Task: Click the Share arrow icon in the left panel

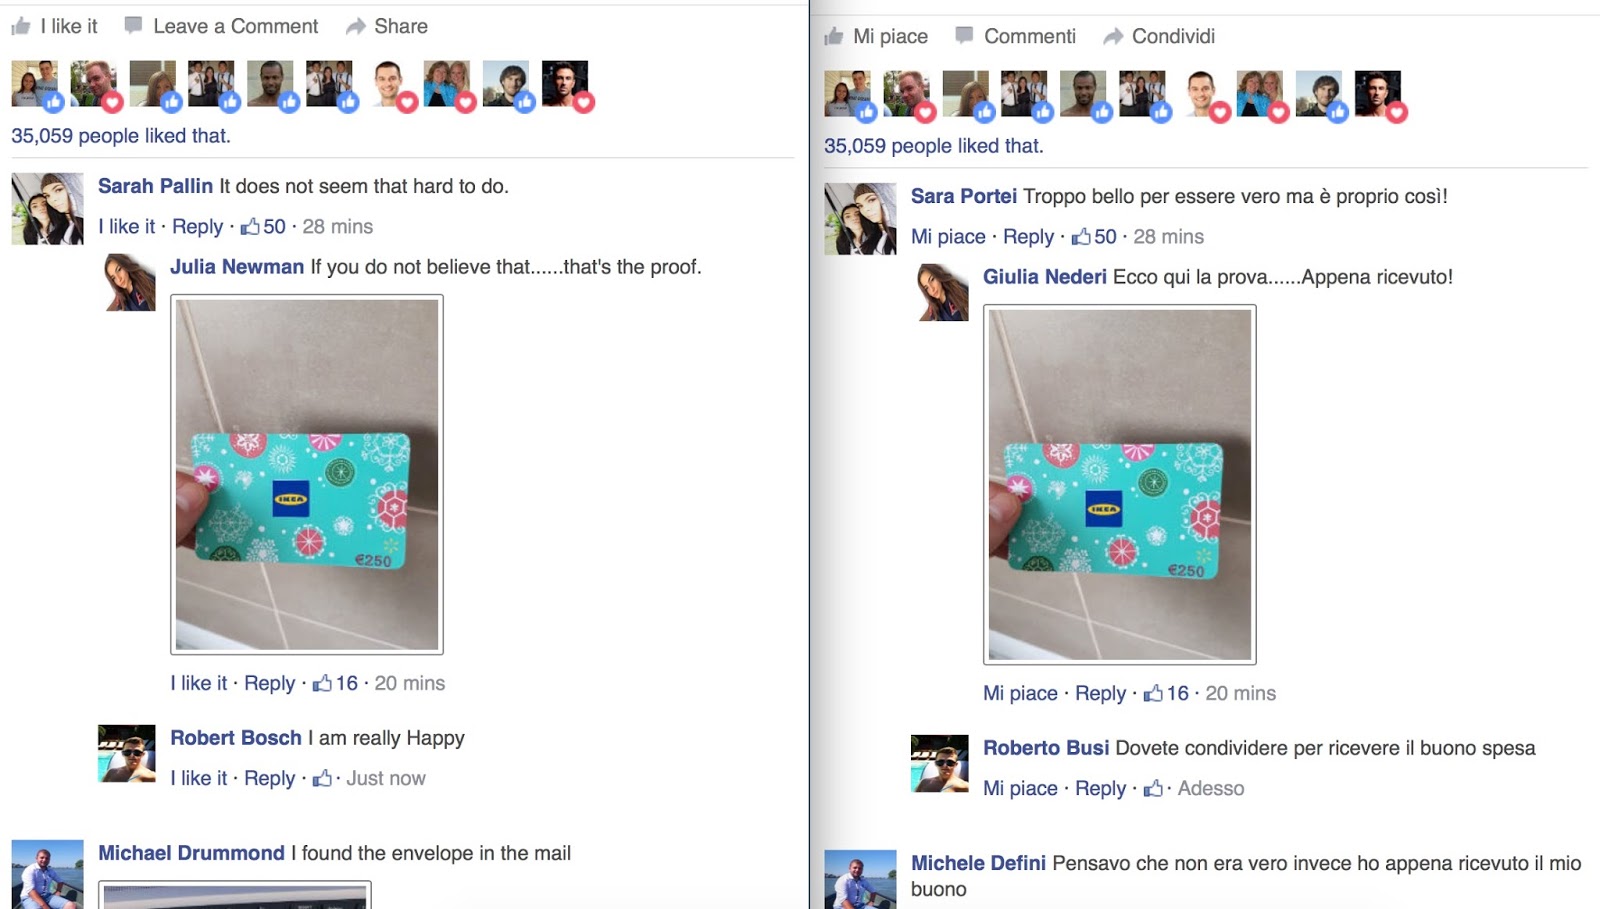Action: pyautogui.click(x=355, y=27)
